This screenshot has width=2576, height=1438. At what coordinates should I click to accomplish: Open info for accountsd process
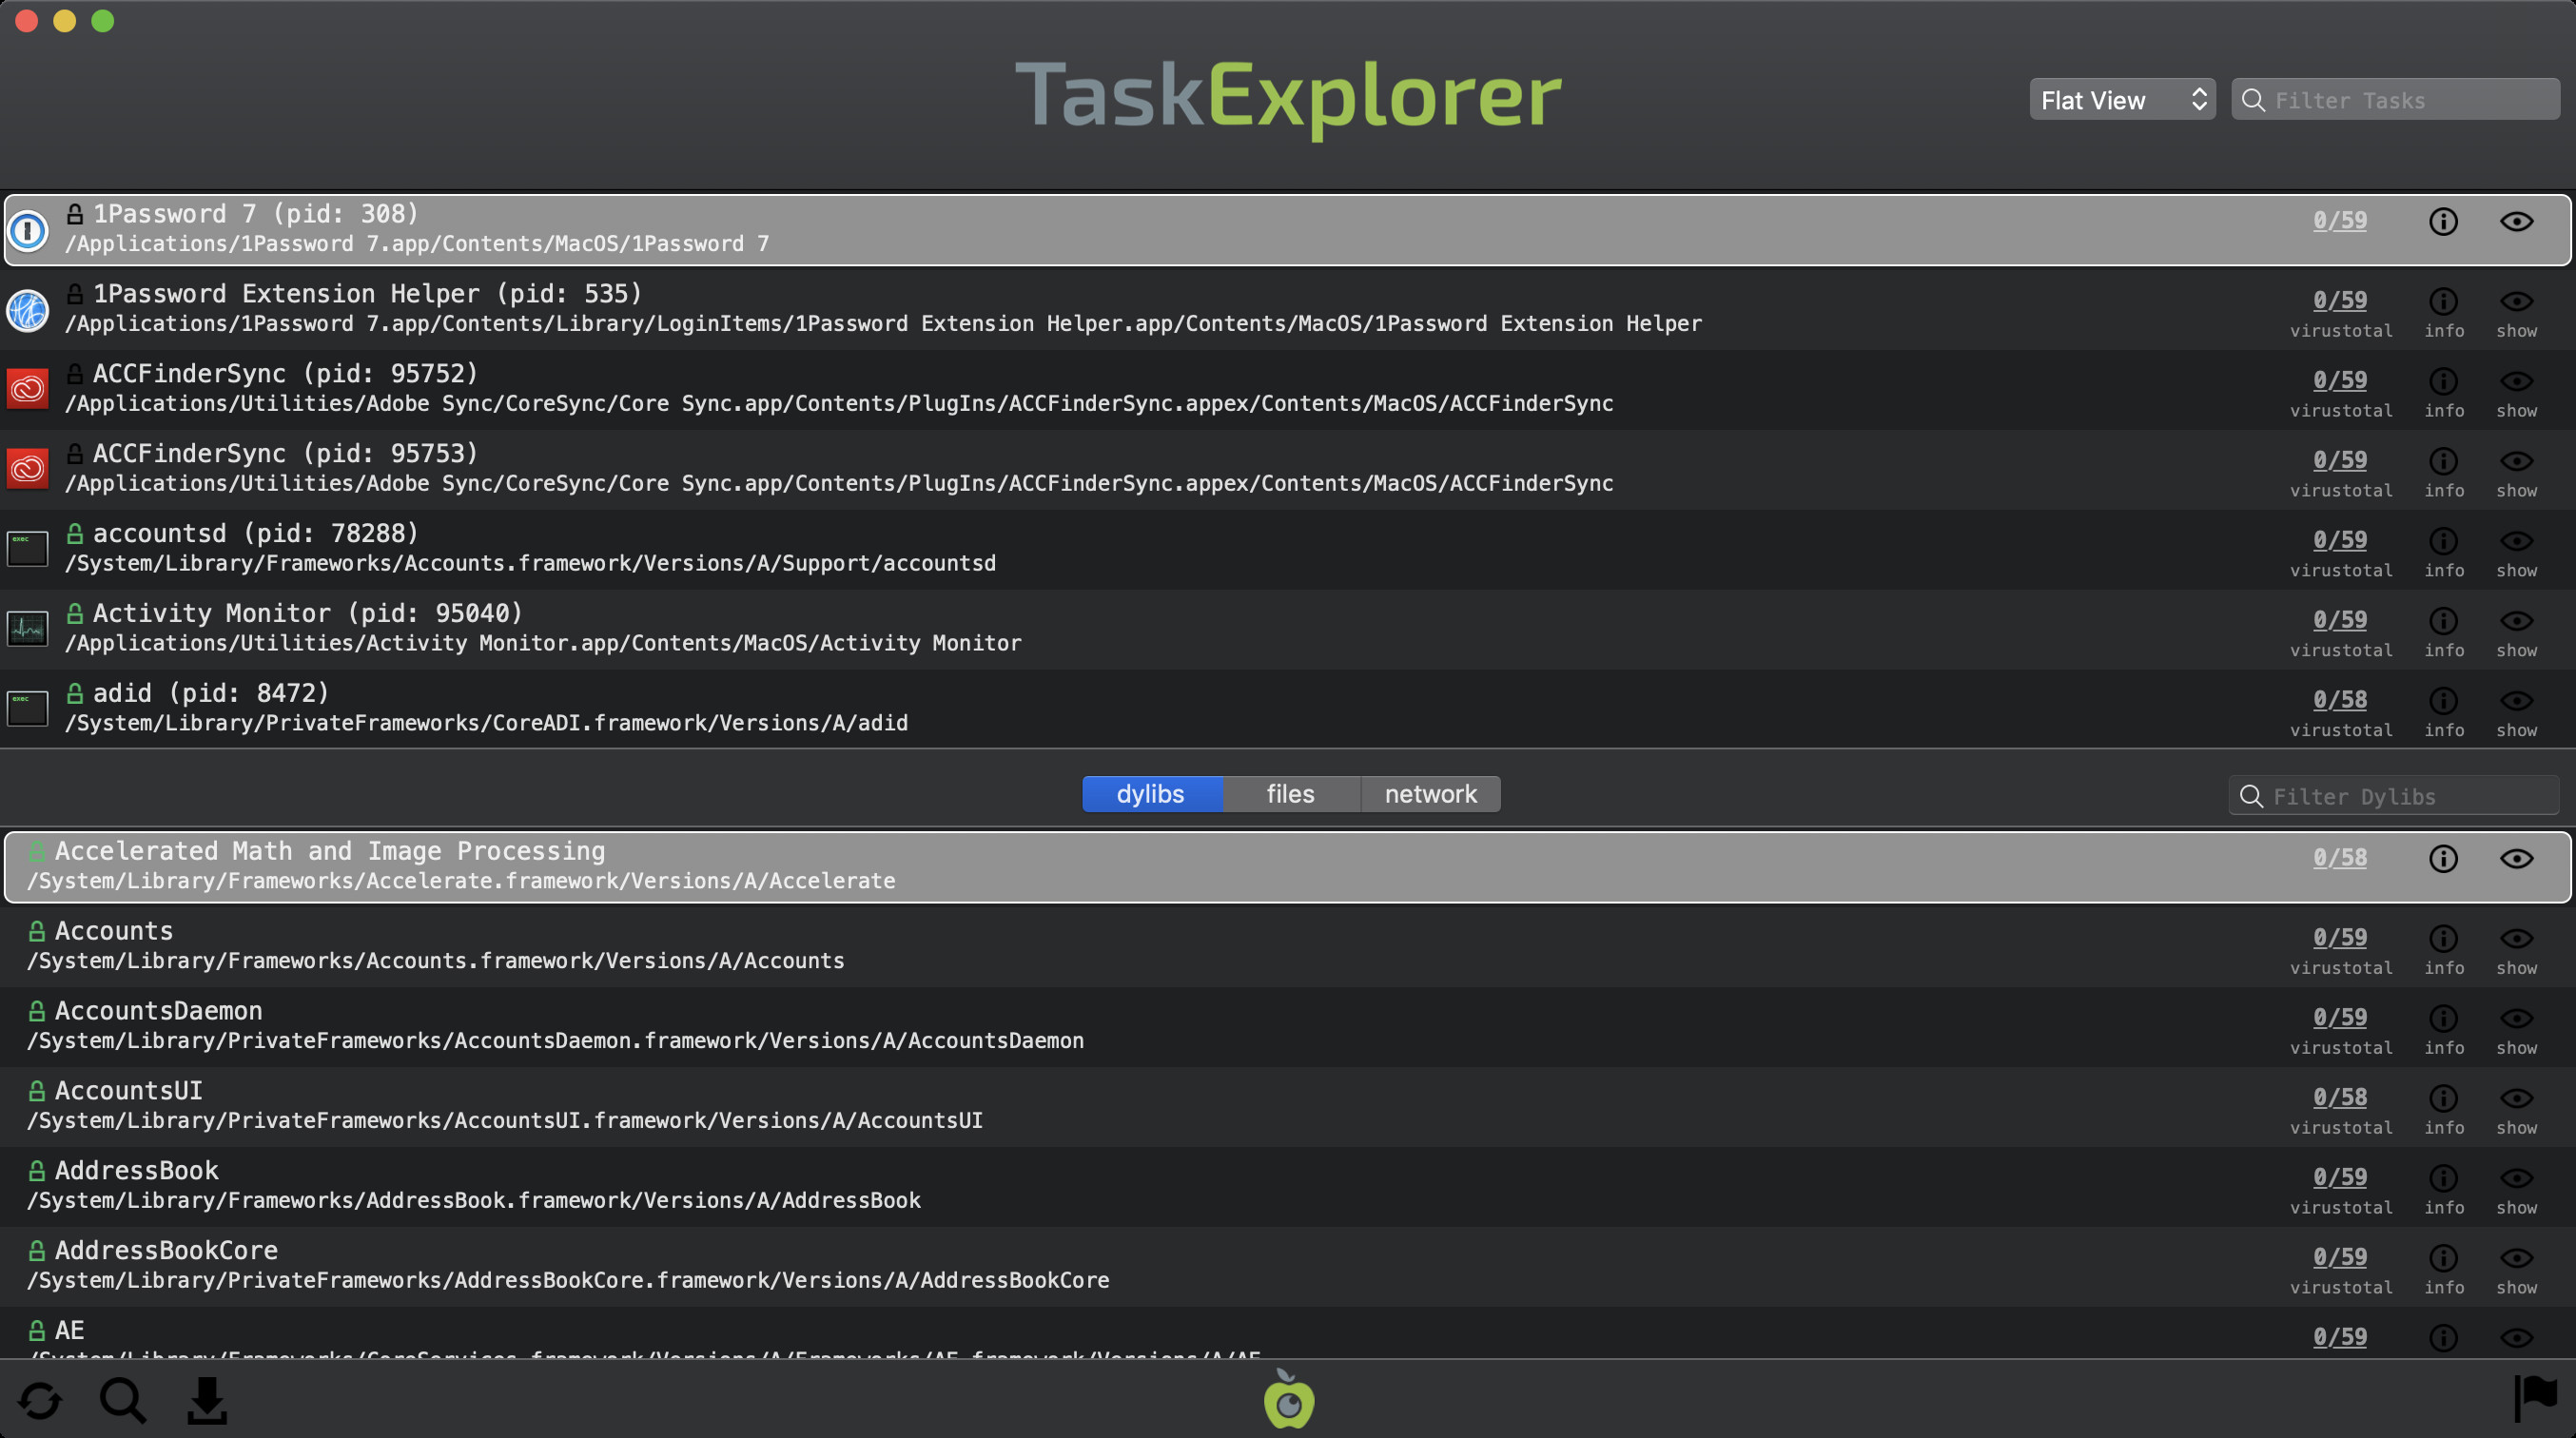(x=2443, y=541)
